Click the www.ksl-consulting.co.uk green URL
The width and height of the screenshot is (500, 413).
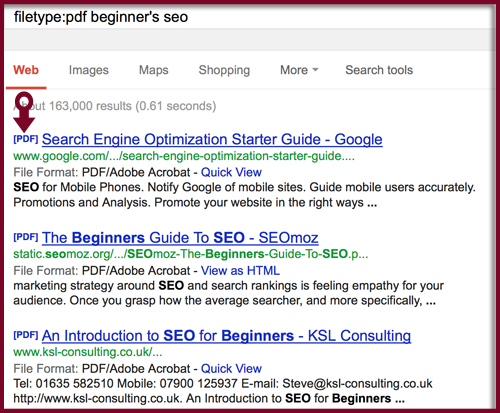[x=88, y=352]
